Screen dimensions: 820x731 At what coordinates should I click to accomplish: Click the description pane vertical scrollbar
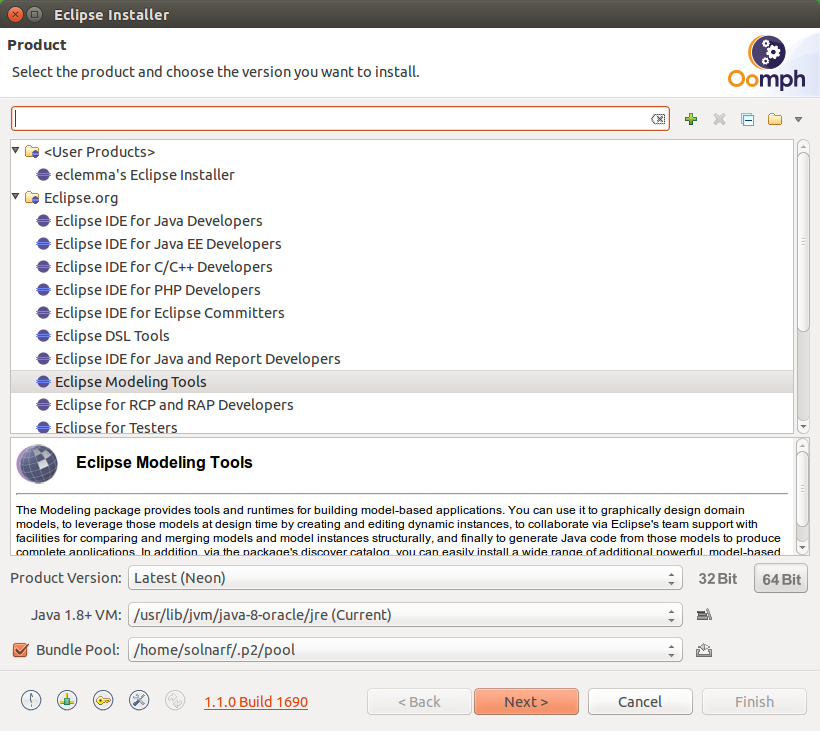(802, 489)
